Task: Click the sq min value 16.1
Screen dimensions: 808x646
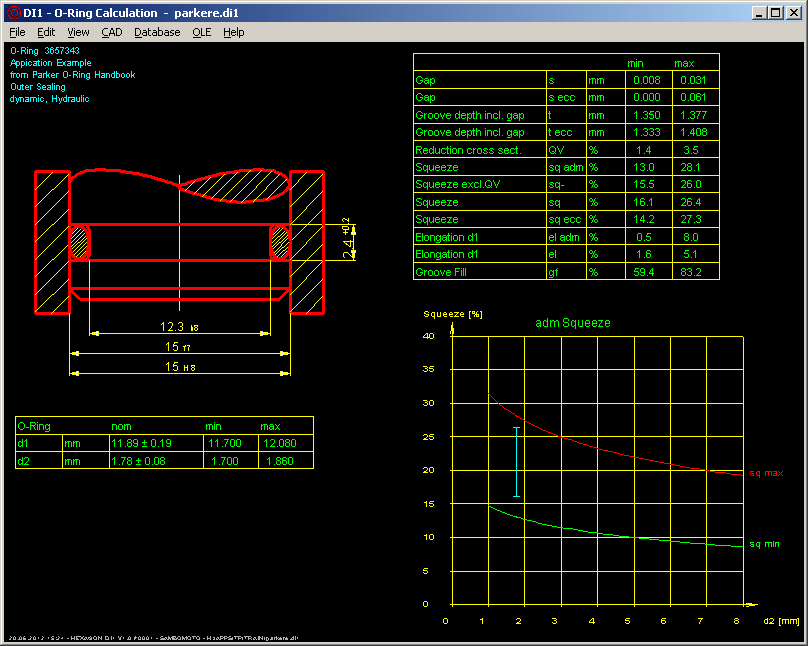Action: (643, 202)
